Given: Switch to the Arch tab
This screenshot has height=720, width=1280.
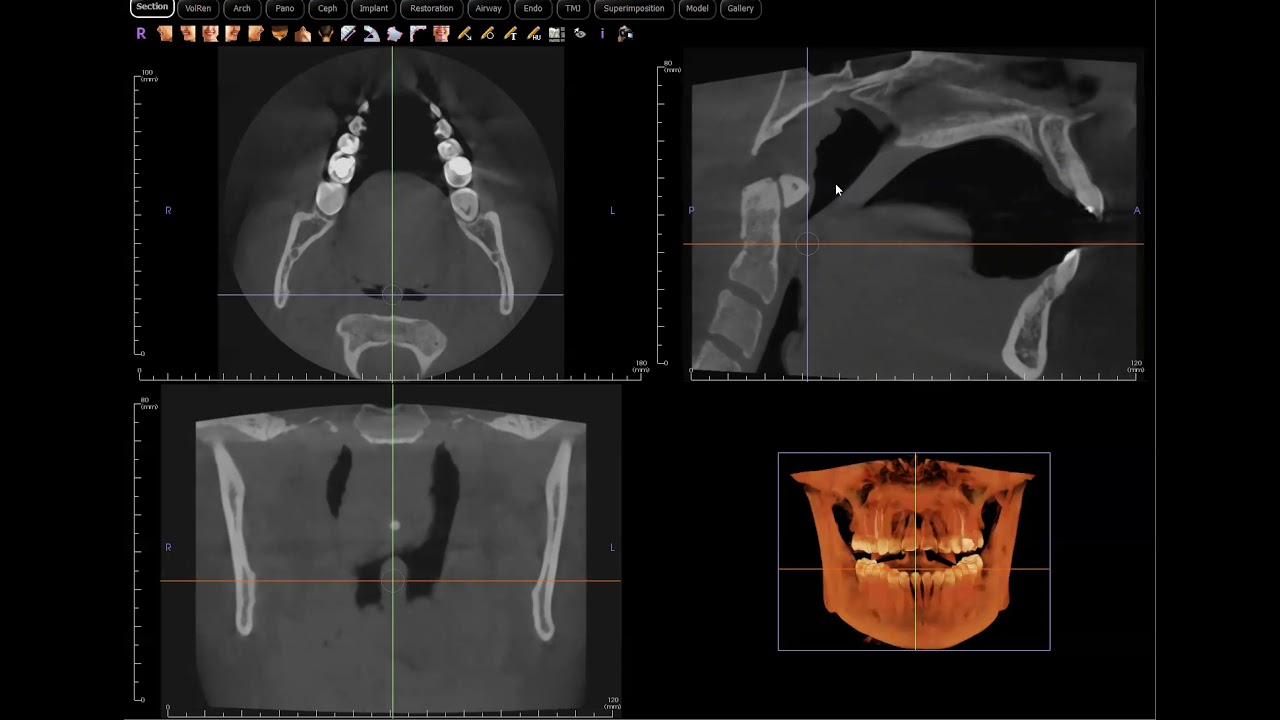Looking at the screenshot, I should (242, 8).
